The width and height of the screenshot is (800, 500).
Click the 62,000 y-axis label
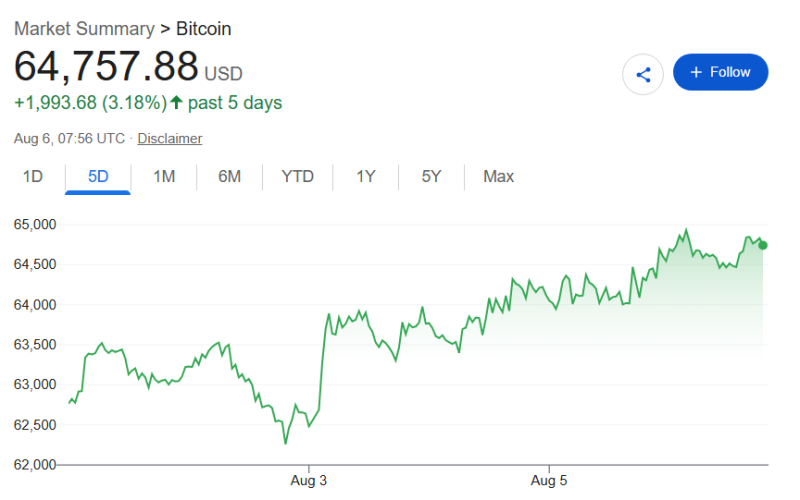[x=35, y=464]
